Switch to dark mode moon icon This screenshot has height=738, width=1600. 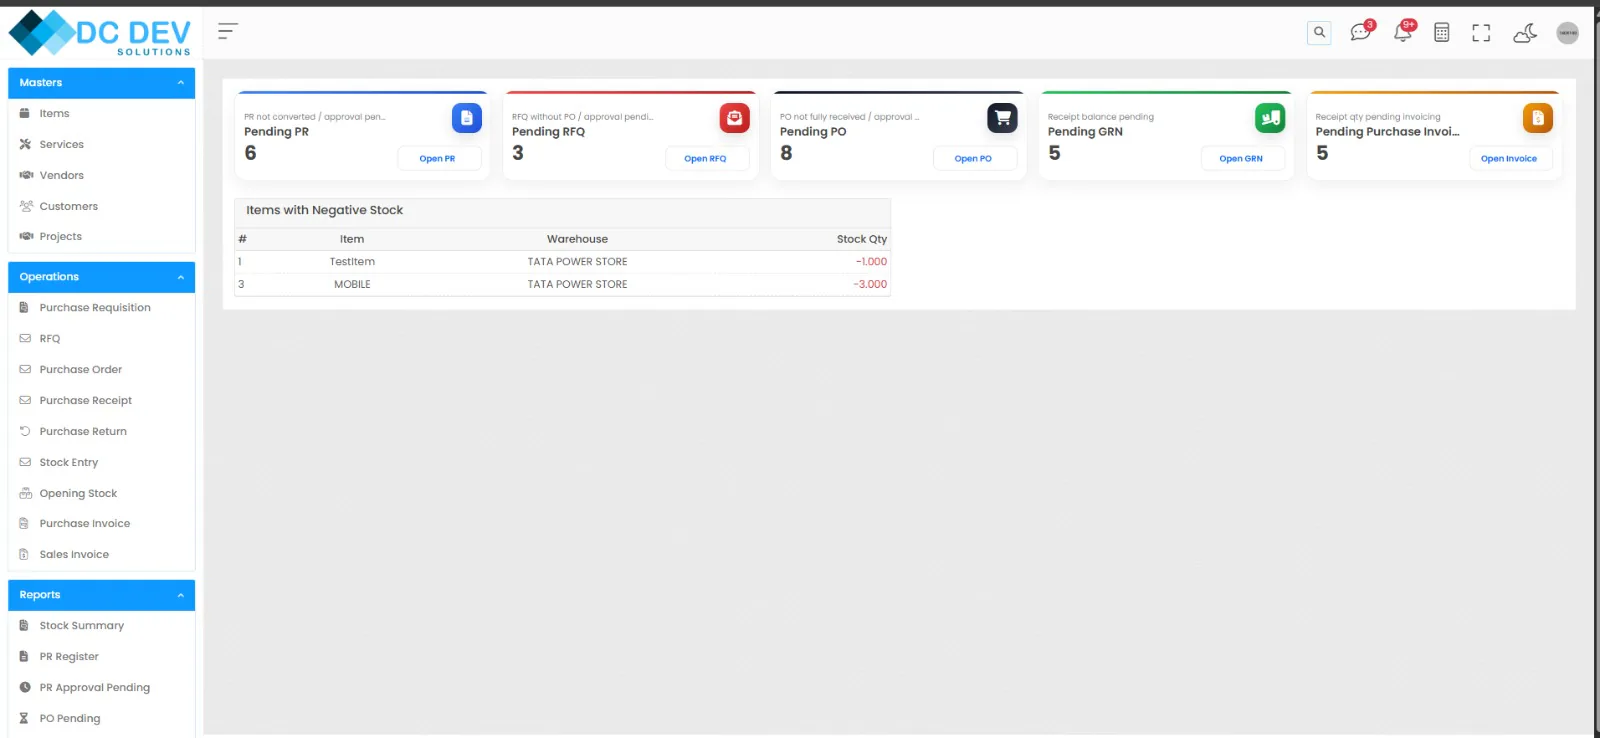point(1525,33)
